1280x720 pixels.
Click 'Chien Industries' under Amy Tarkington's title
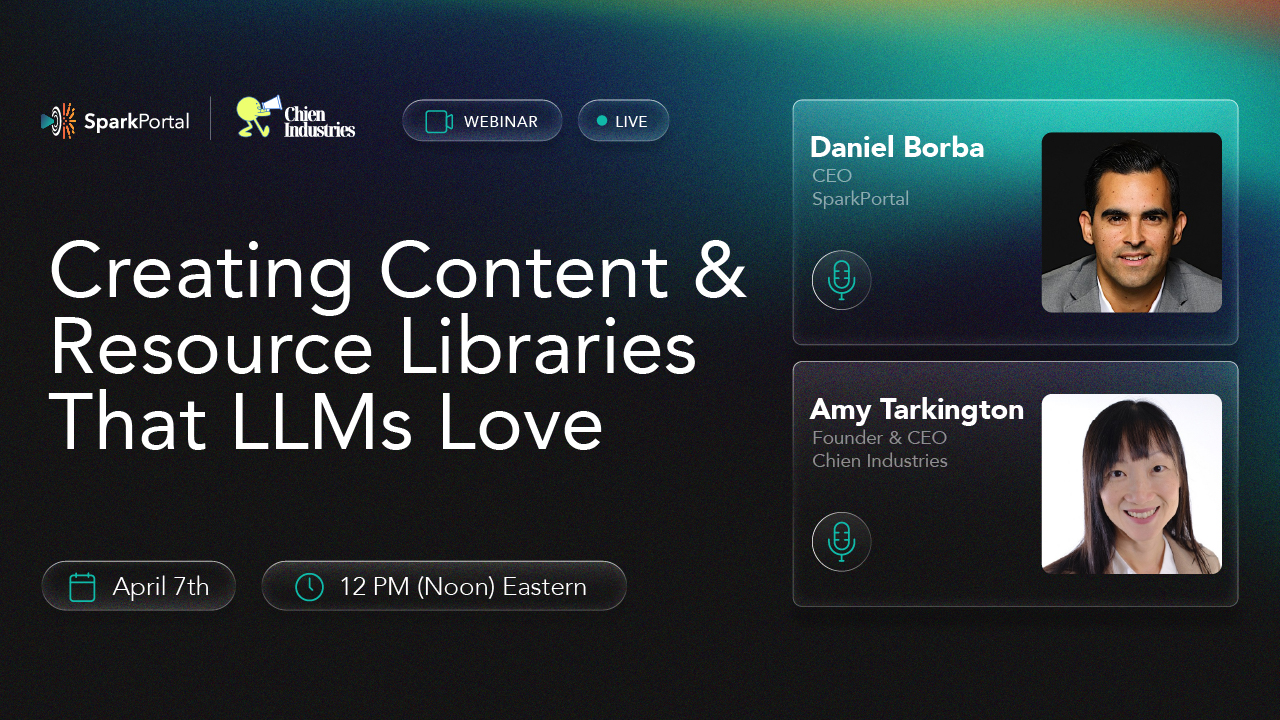coord(879,461)
